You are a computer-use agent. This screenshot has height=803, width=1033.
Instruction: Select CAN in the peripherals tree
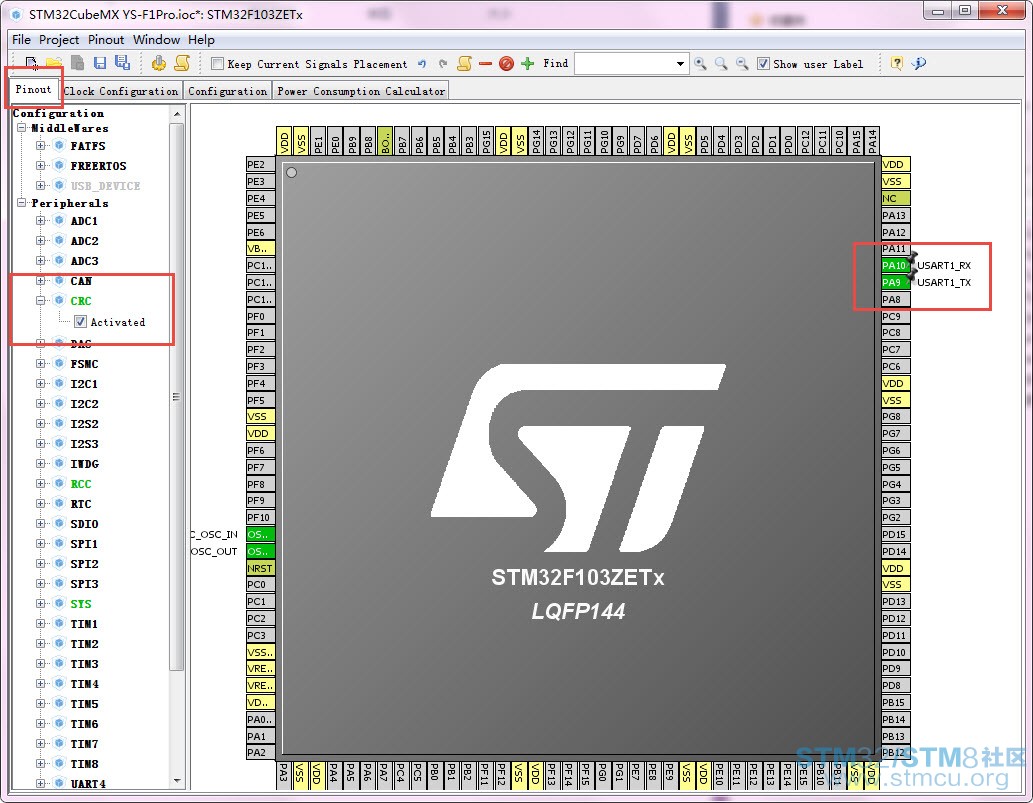pyautogui.click(x=81, y=281)
